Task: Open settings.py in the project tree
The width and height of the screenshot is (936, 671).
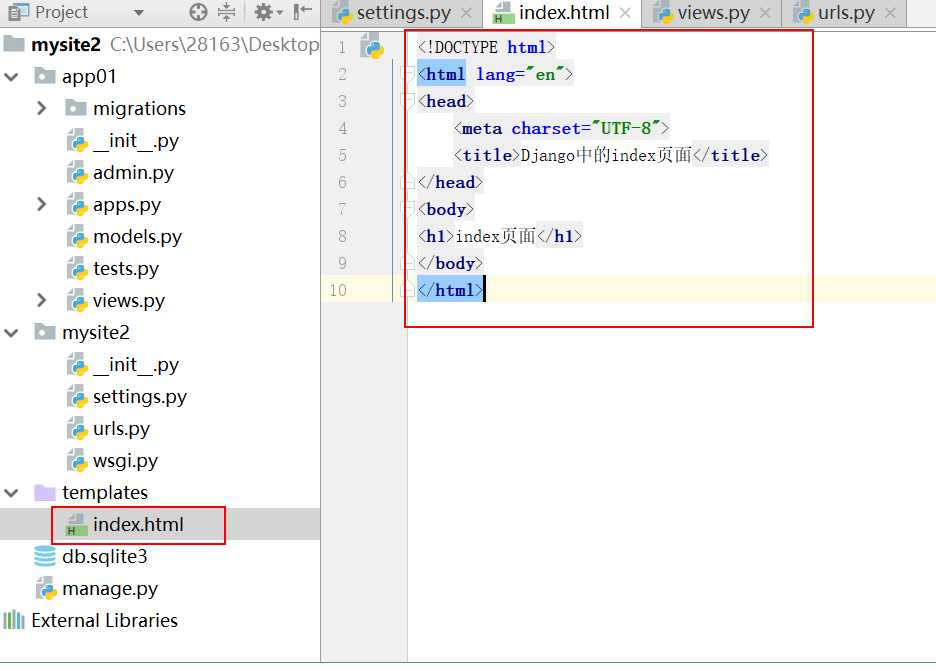Action: [x=140, y=397]
